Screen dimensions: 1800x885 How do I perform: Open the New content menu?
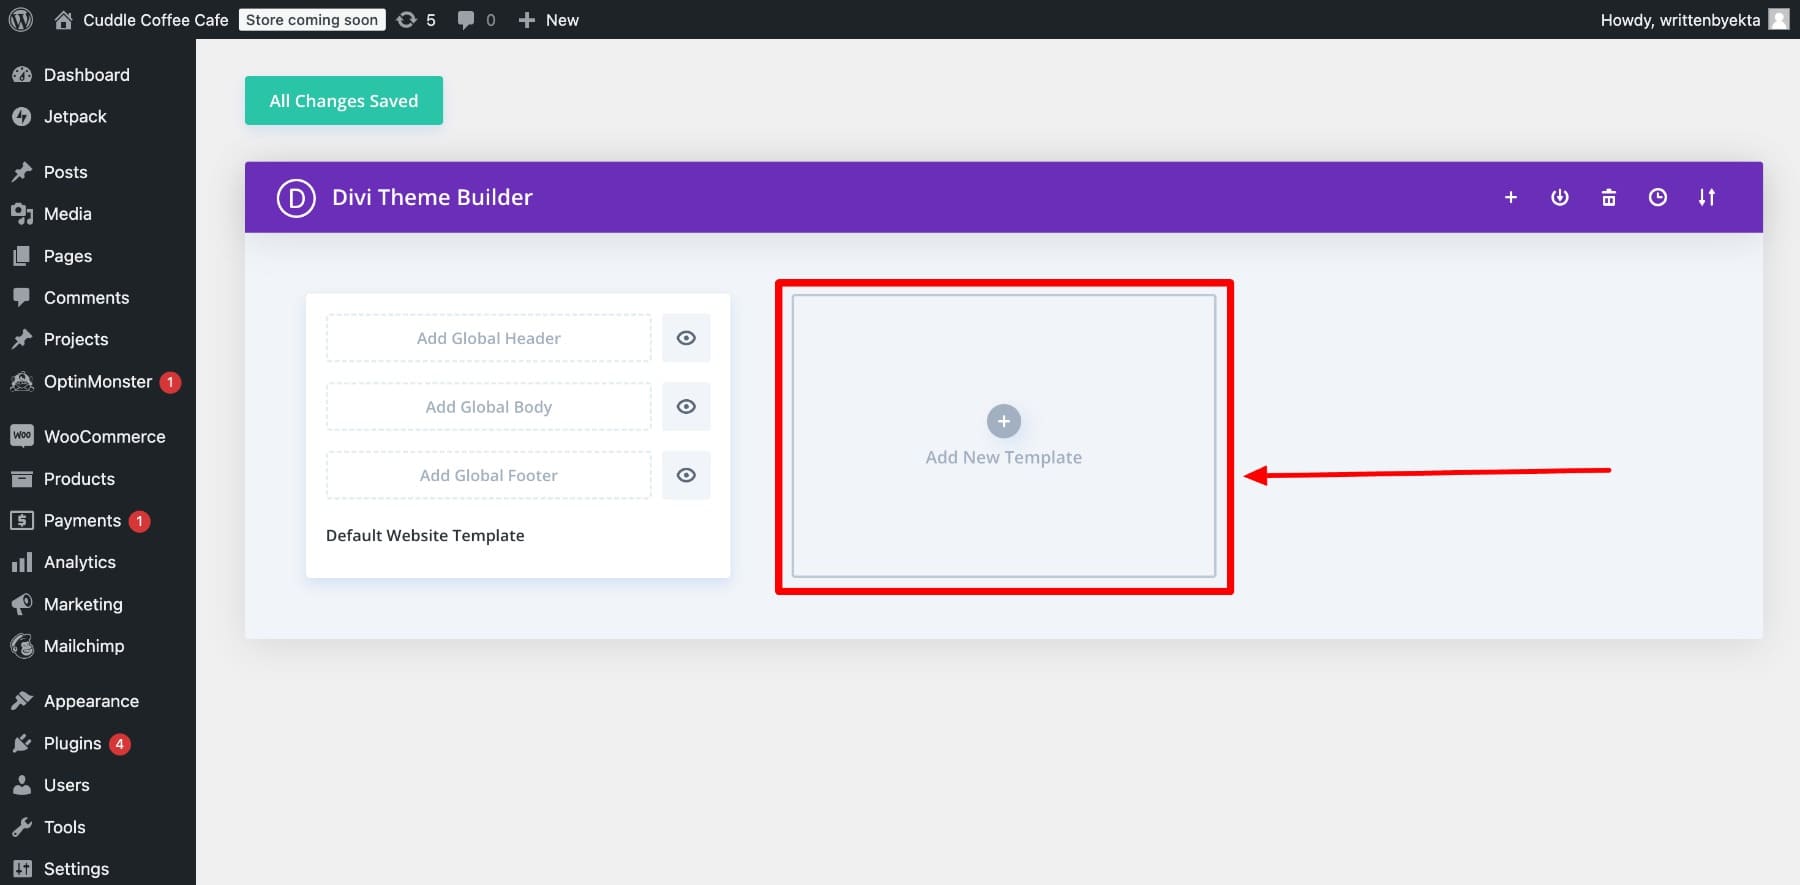pyautogui.click(x=548, y=20)
